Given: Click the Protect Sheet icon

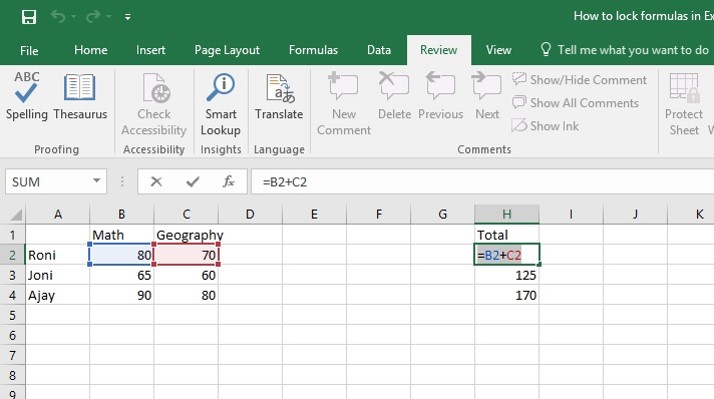Looking at the screenshot, I should pos(683,104).
